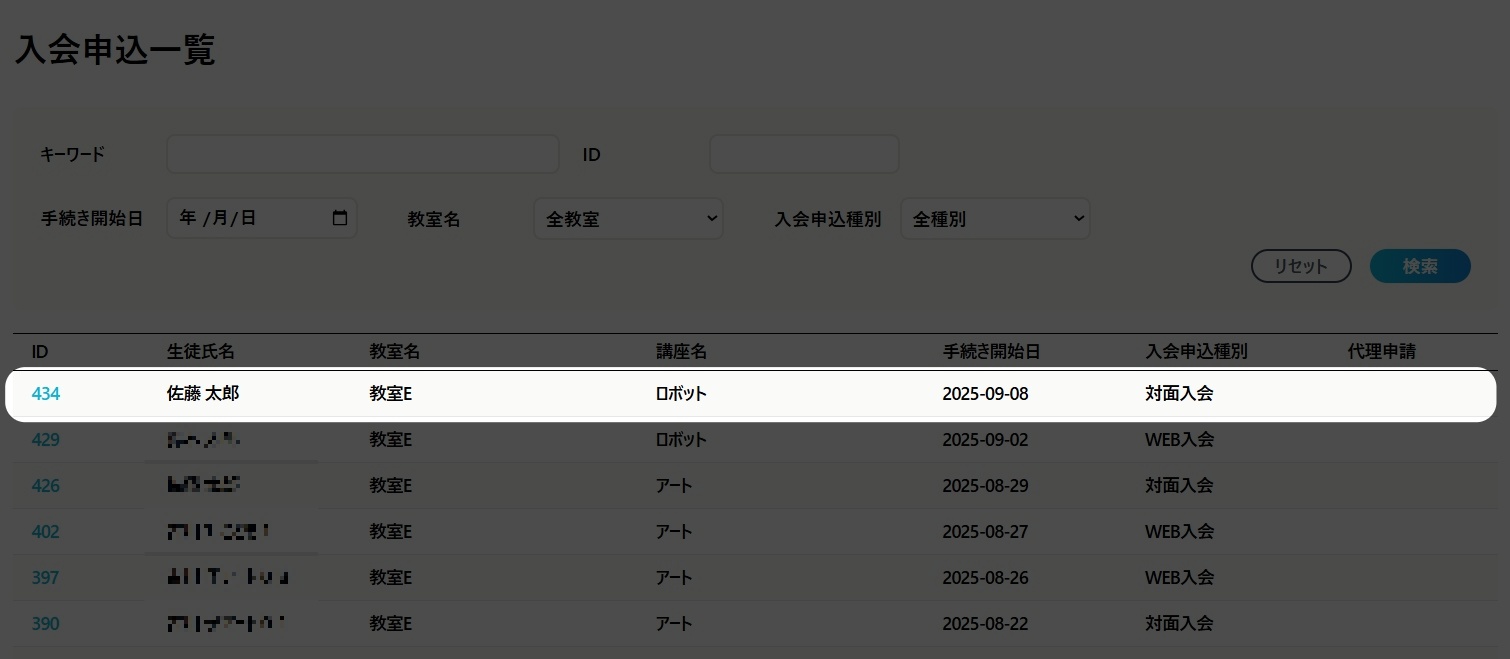
Task: Open application ID 434 link
Action: coord(46,394)
